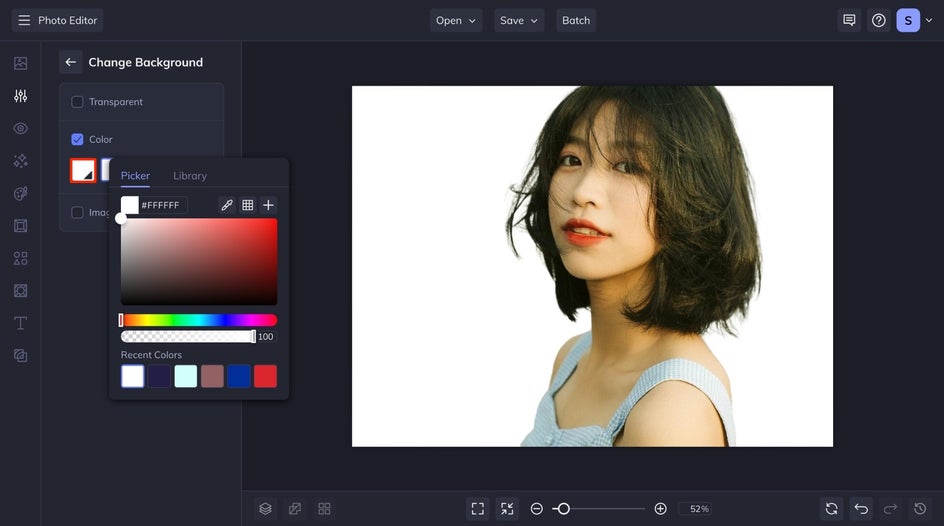This screenshot has width=944, height=526.
Task: Click the opacity value 100 field
Action: 266,336
